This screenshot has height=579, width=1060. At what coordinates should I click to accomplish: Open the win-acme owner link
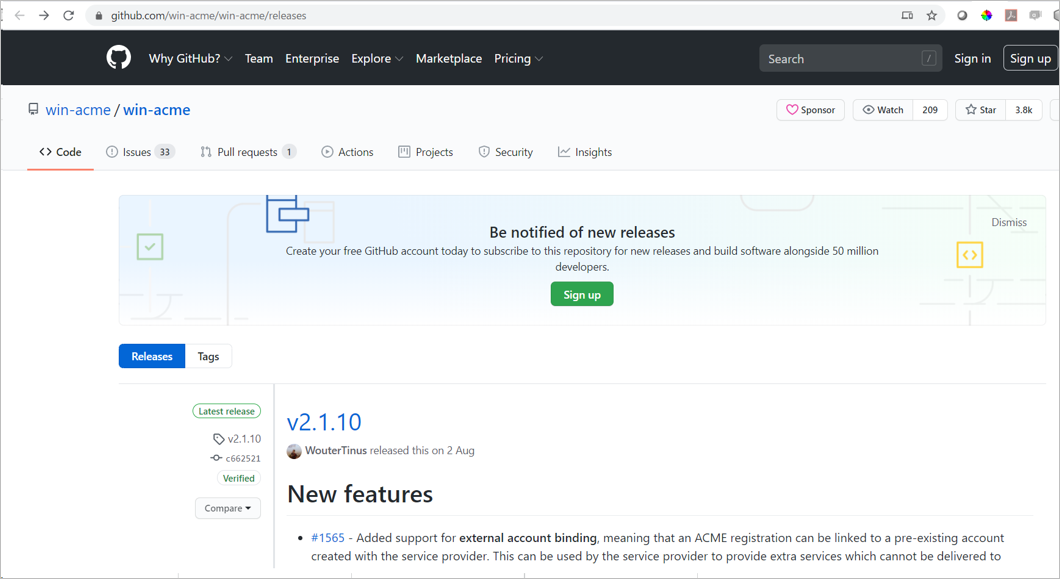pyautogui.click(x=78, y=110)
